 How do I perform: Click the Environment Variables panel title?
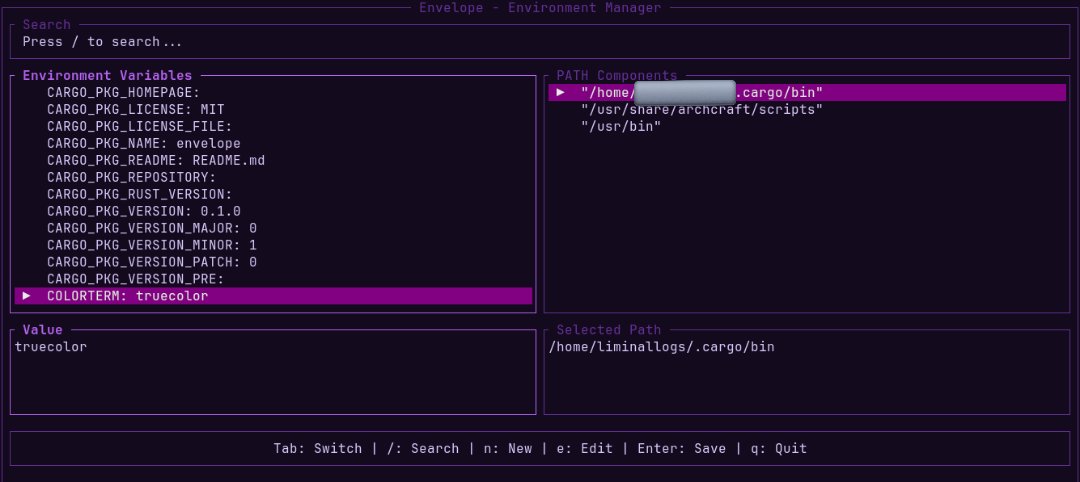click(x=107, y=76)
